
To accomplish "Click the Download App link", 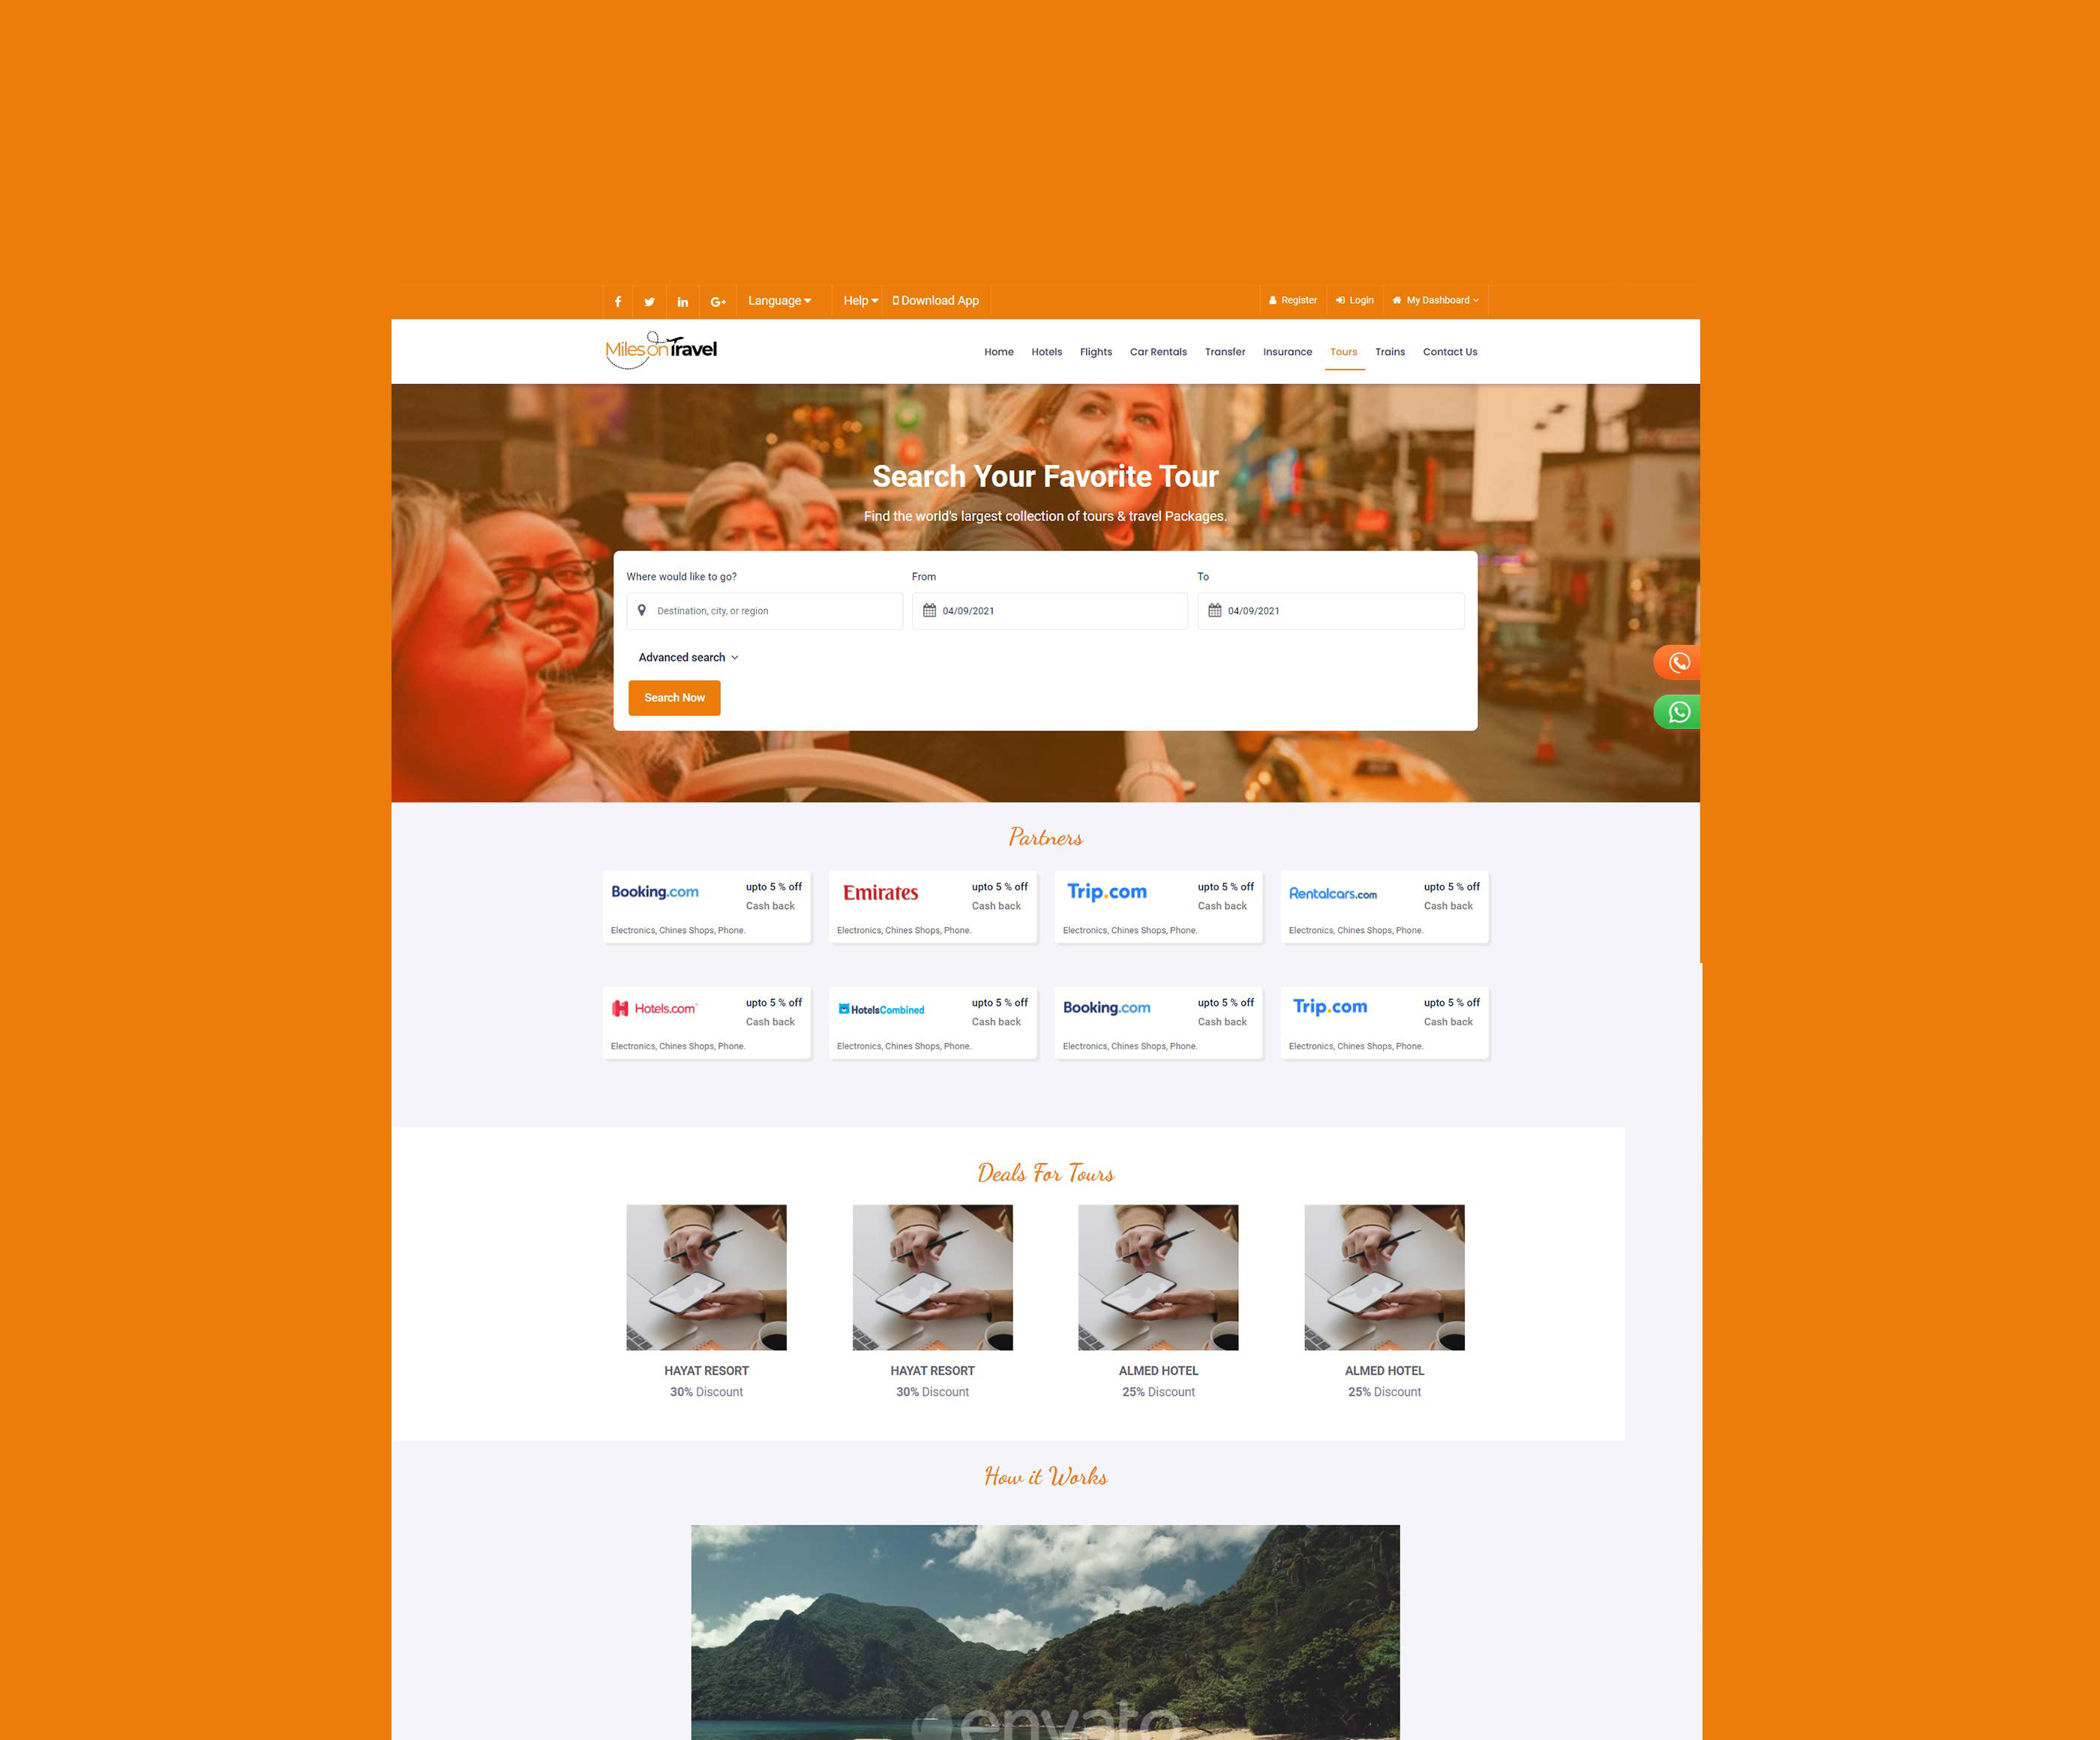I will point(937,300).
